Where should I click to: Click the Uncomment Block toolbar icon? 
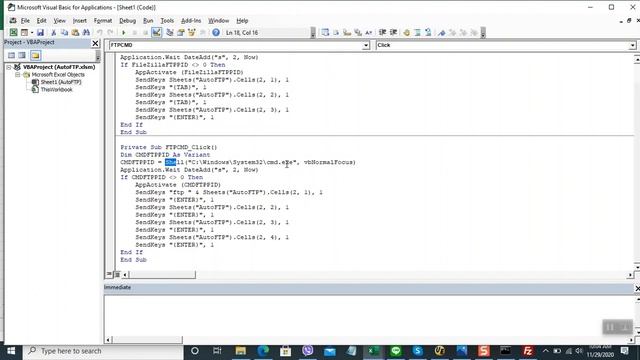pos(428,33)
